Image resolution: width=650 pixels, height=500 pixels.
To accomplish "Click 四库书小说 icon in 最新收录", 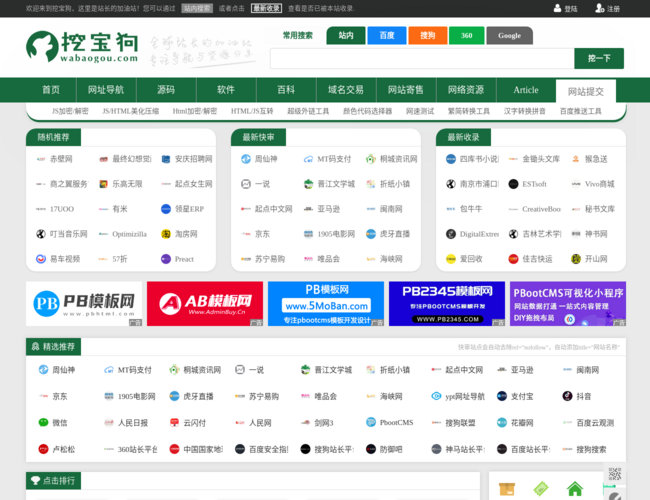I will click(x=451, y=159).
